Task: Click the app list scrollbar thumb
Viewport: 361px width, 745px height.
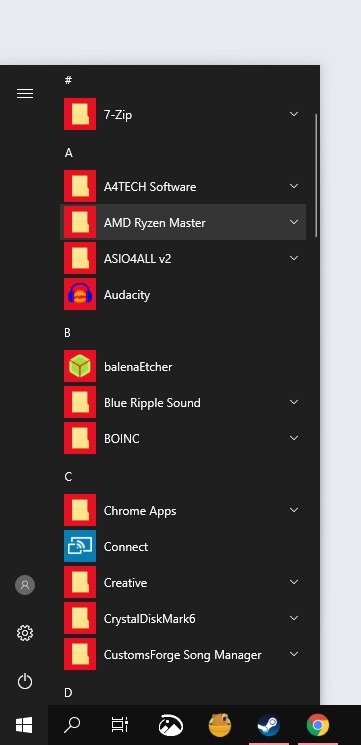Action: (x=316, y=176)
